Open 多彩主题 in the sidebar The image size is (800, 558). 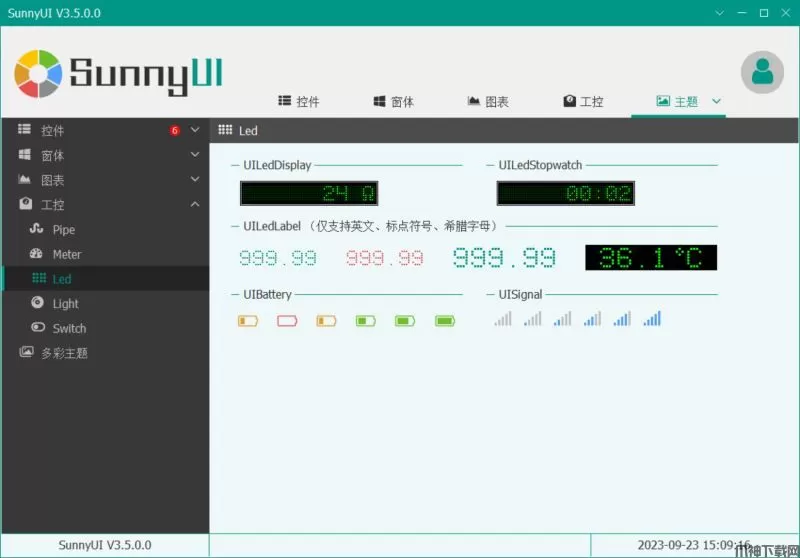(x=64, y=353)
